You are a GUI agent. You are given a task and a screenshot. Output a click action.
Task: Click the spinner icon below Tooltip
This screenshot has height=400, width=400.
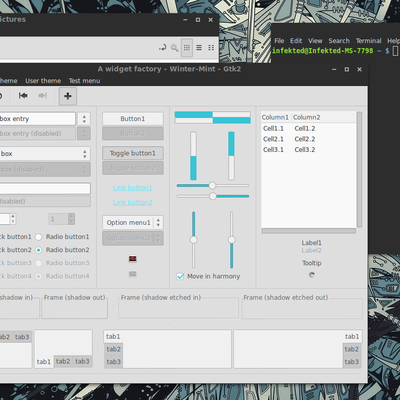pyautogui.click(x=312, y=275)
